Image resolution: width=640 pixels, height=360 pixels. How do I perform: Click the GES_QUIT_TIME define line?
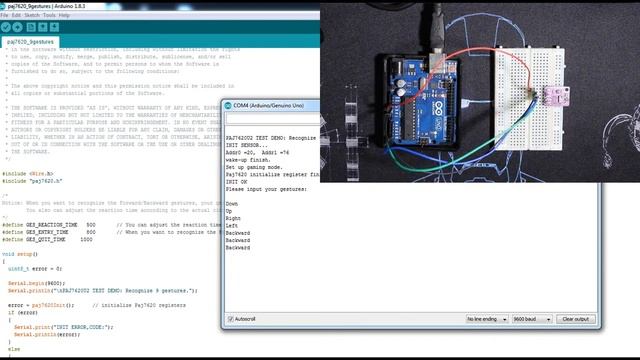(x=47, y=240)
